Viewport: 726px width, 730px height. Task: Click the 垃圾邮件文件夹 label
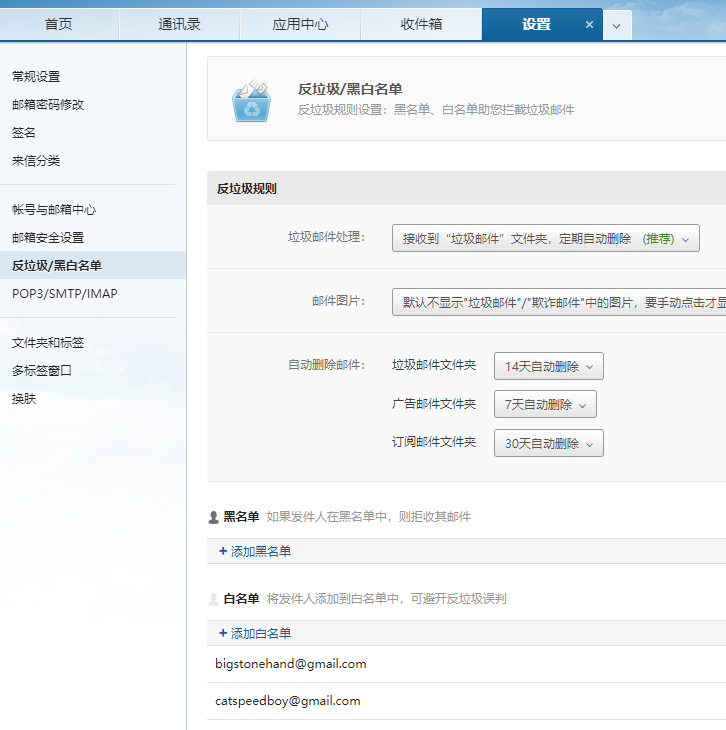434,365
